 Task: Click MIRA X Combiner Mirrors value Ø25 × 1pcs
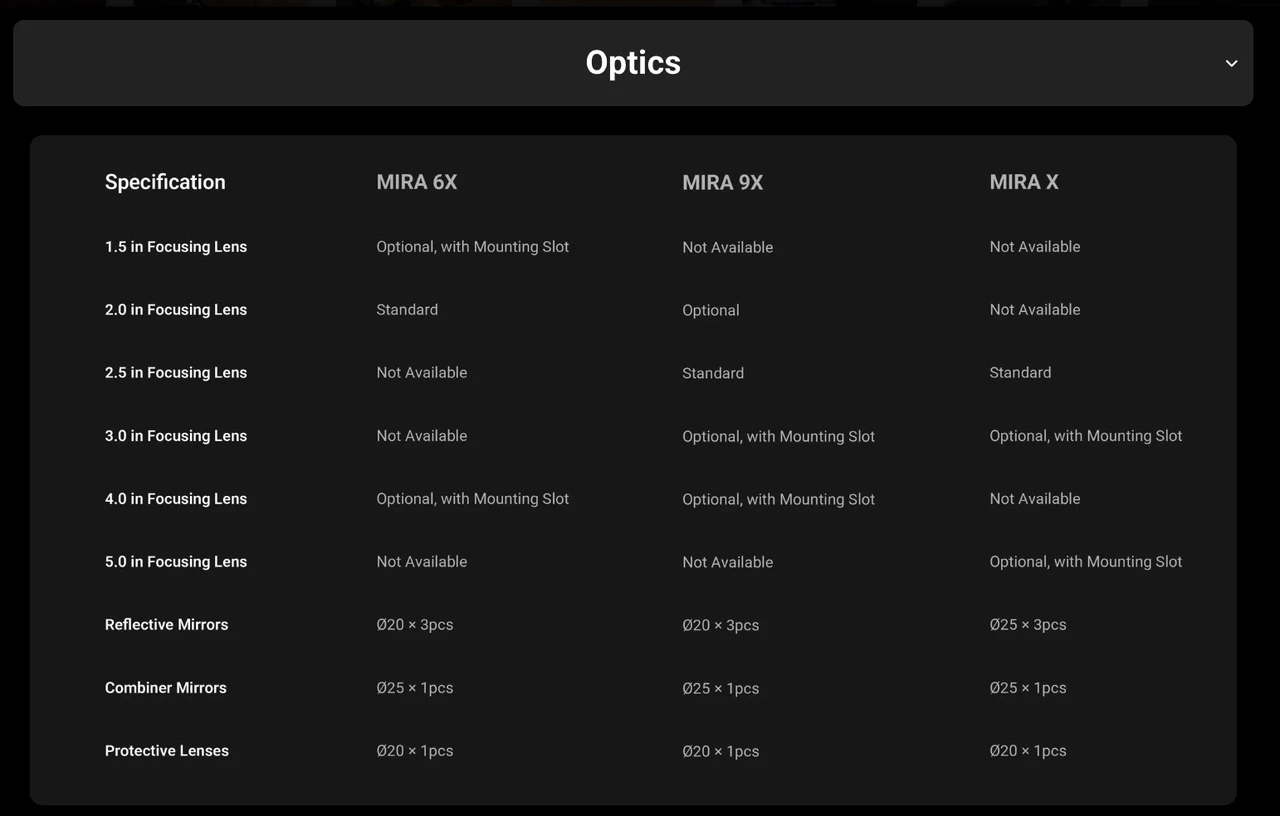click(1028, 688)
